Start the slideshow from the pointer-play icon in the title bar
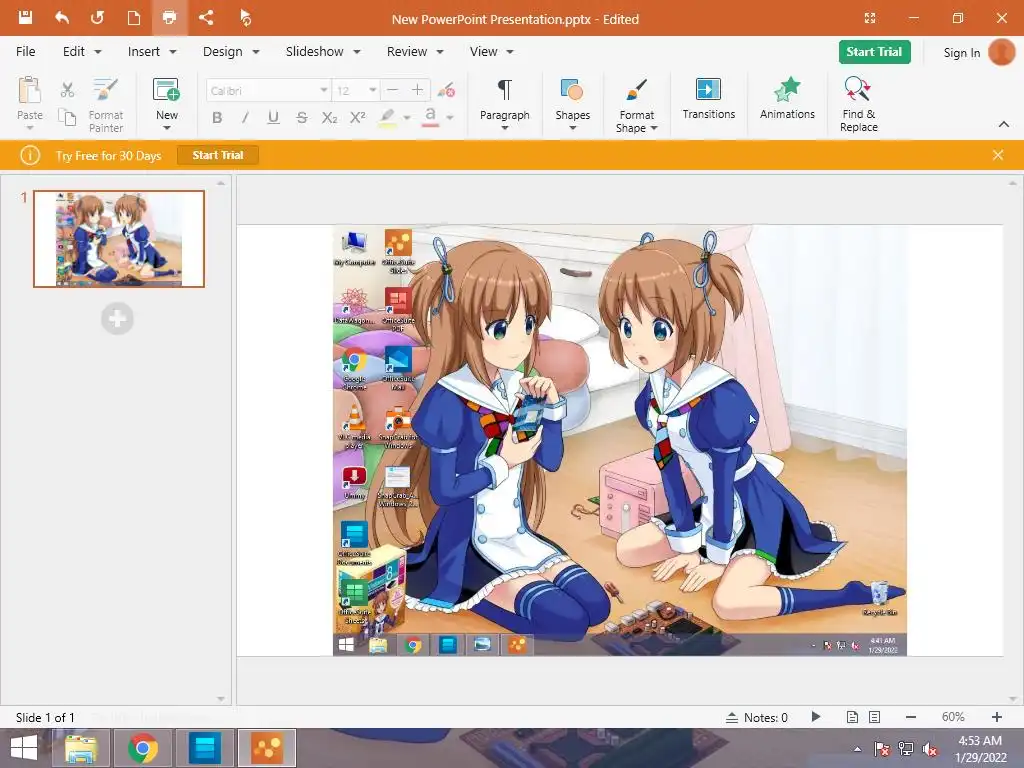 click(x=245, y=18)
